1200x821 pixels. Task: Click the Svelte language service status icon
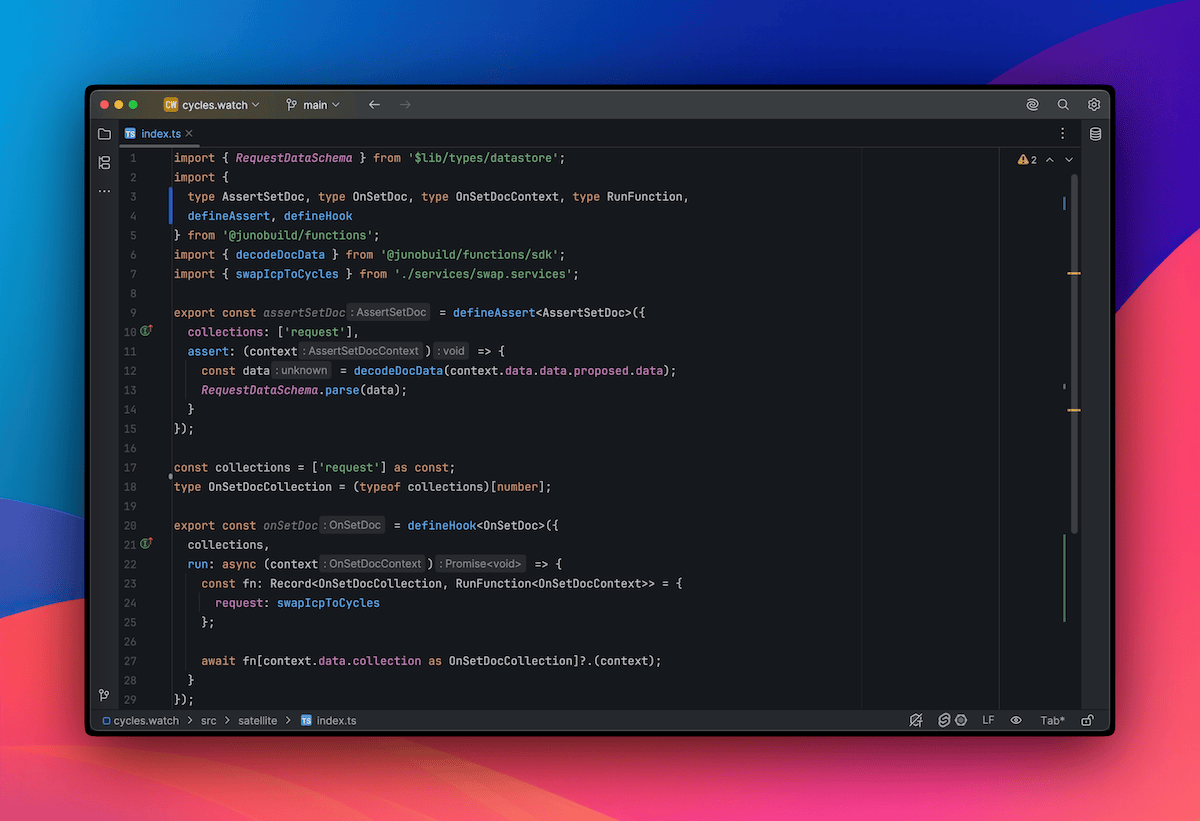[943, 720]
